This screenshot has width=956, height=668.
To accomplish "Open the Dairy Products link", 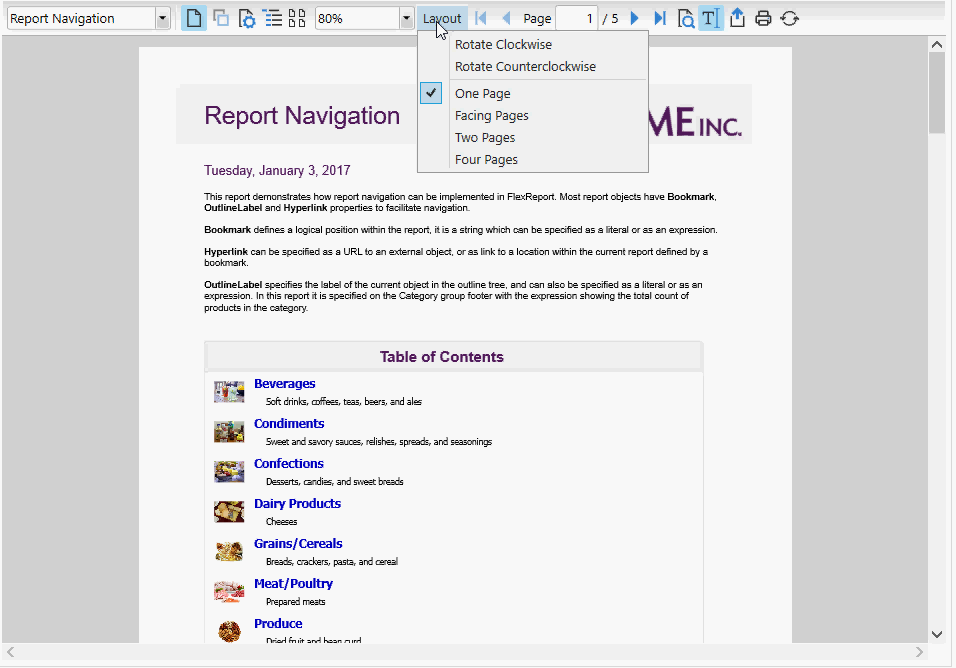I will [x=297, y=503].
